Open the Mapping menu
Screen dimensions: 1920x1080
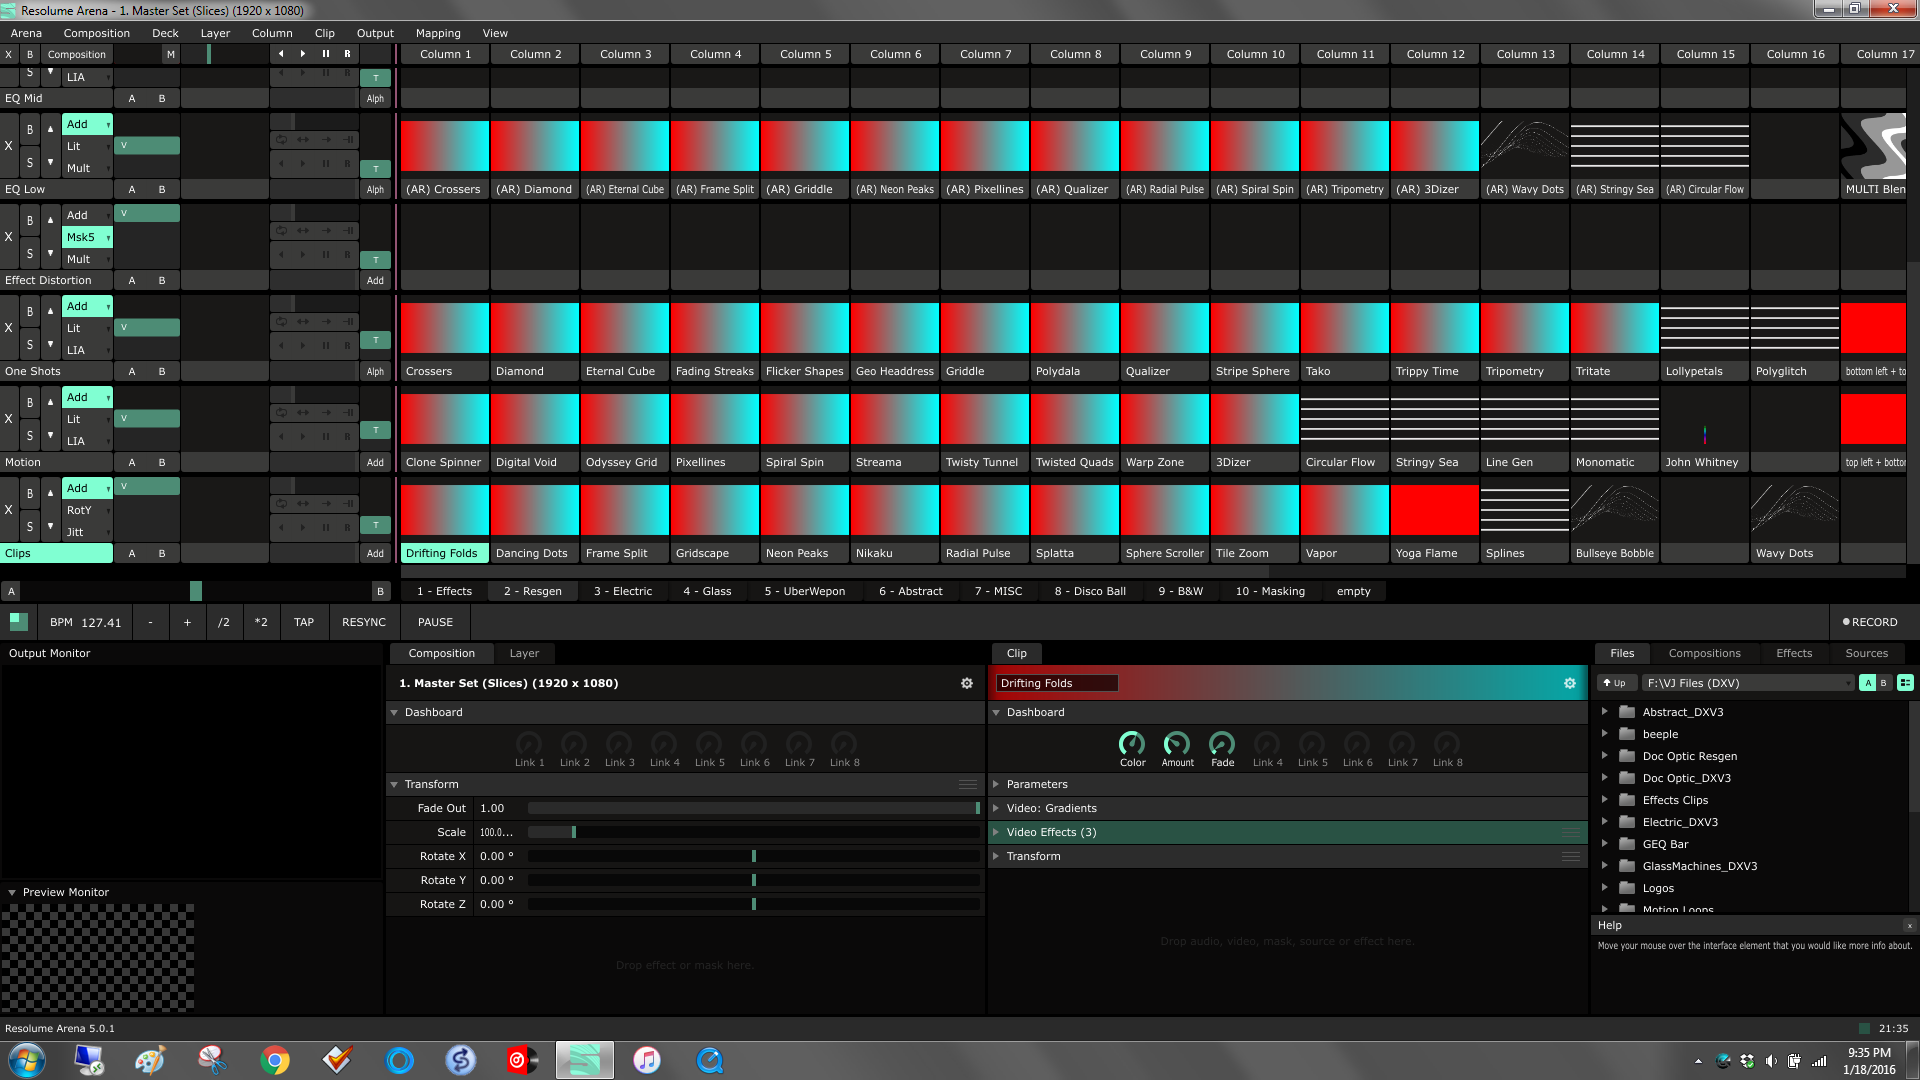[438, 33]
